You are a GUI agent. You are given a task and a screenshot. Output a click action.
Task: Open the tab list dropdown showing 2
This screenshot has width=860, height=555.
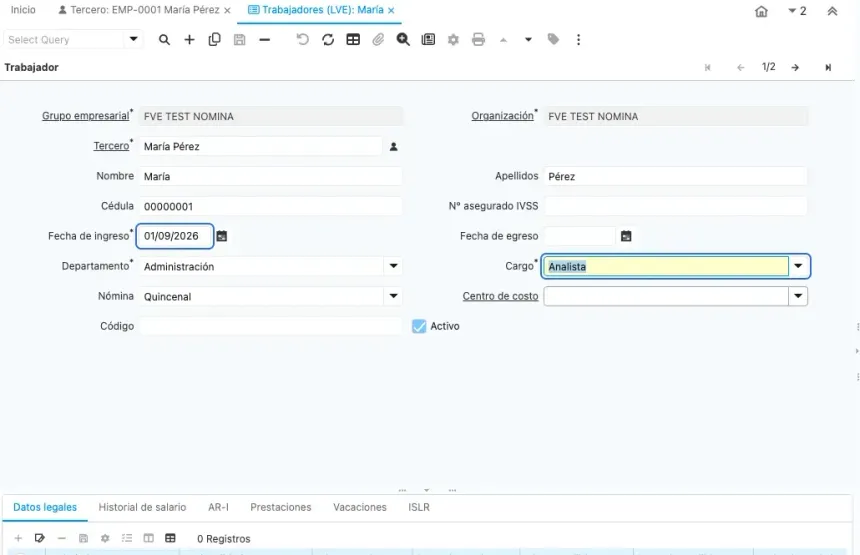coord(797,11)
